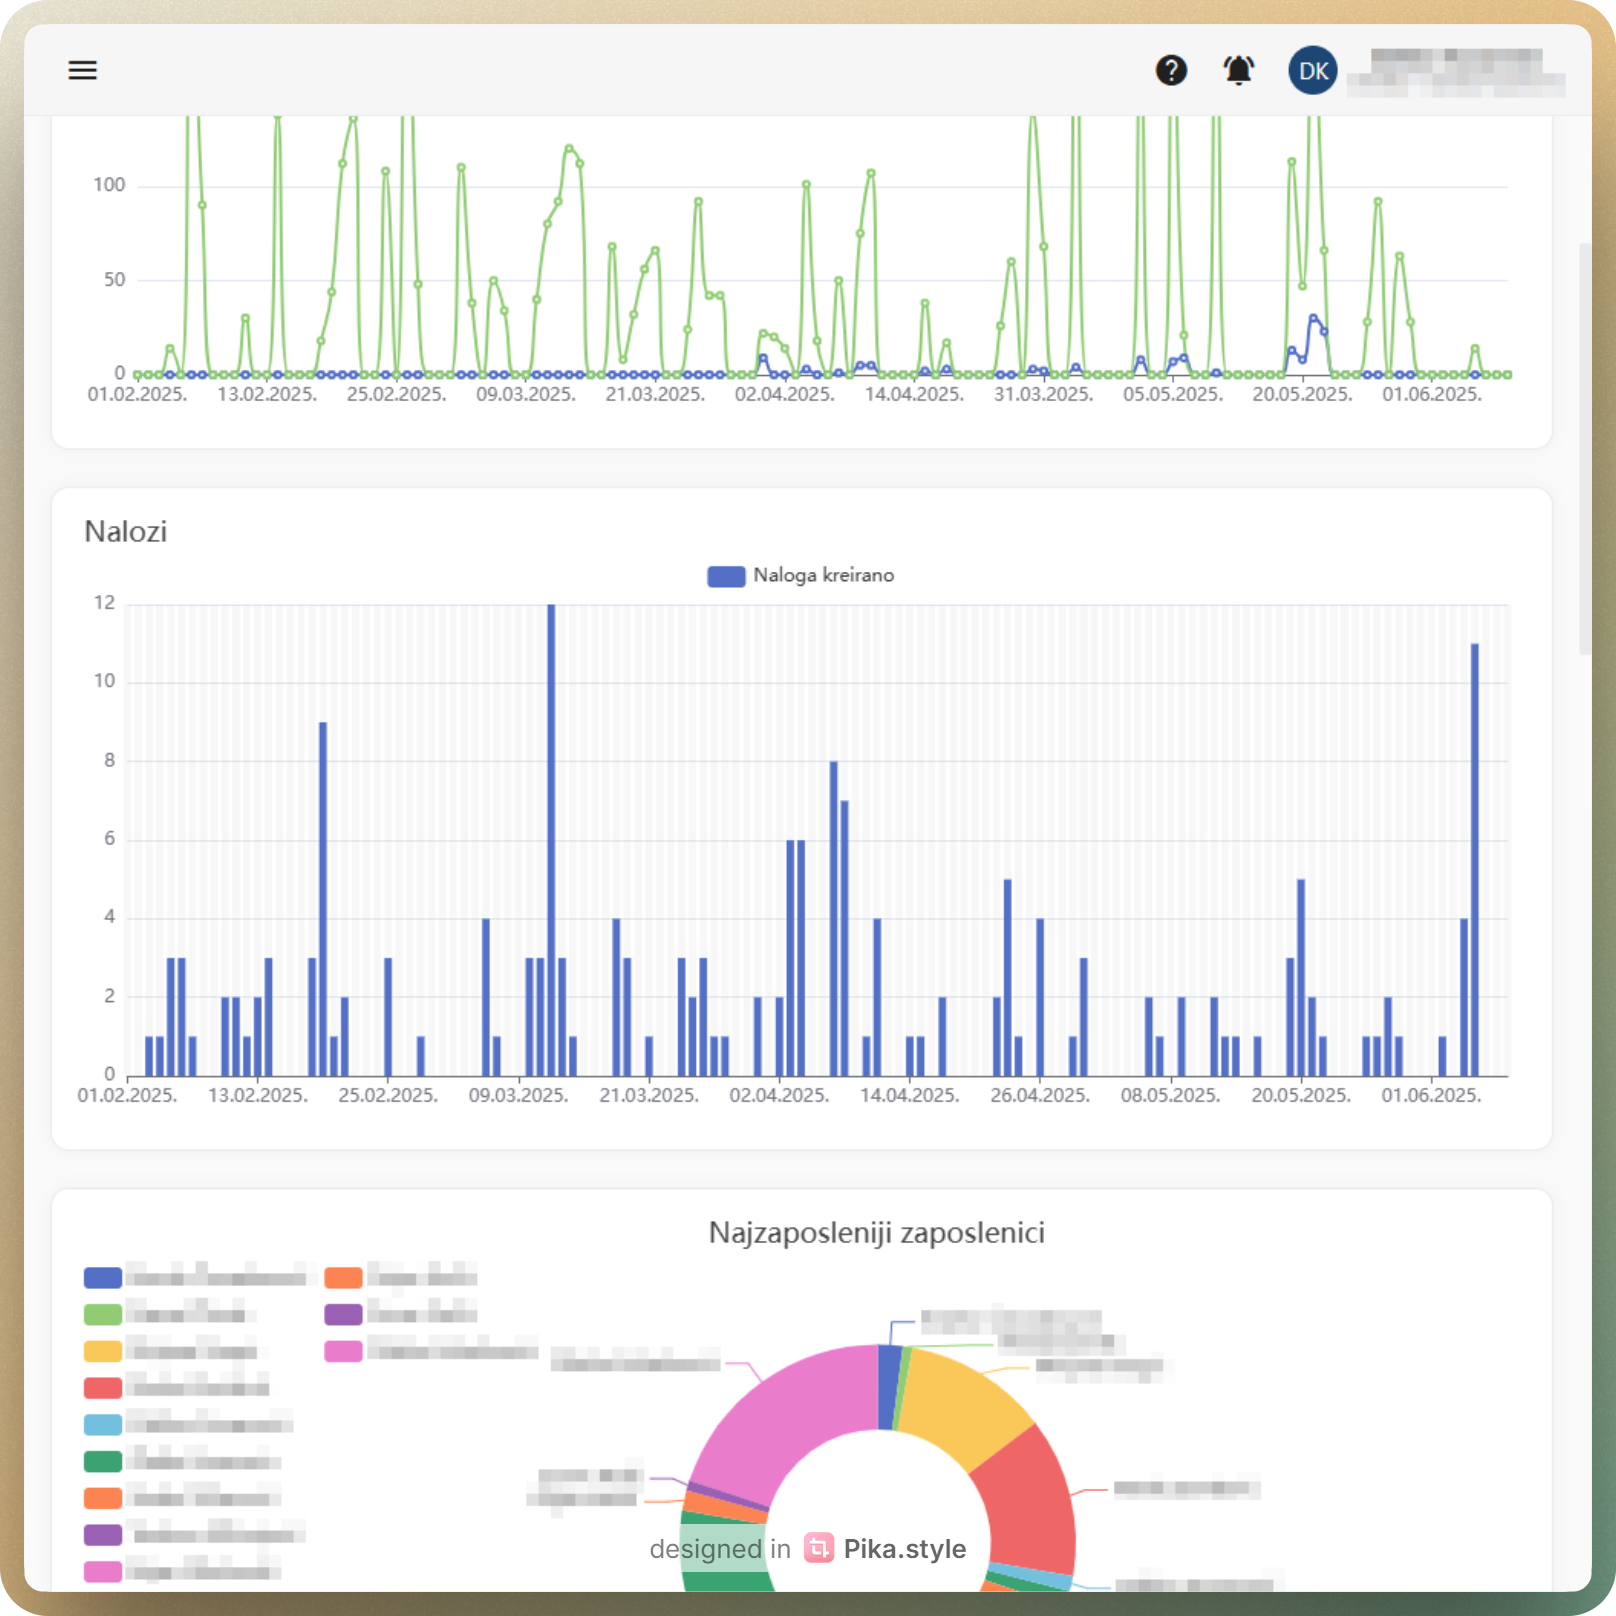1616x1616 pixels.
Task: Click the yellow employee legend swatch
Action: coord(103,1351)
